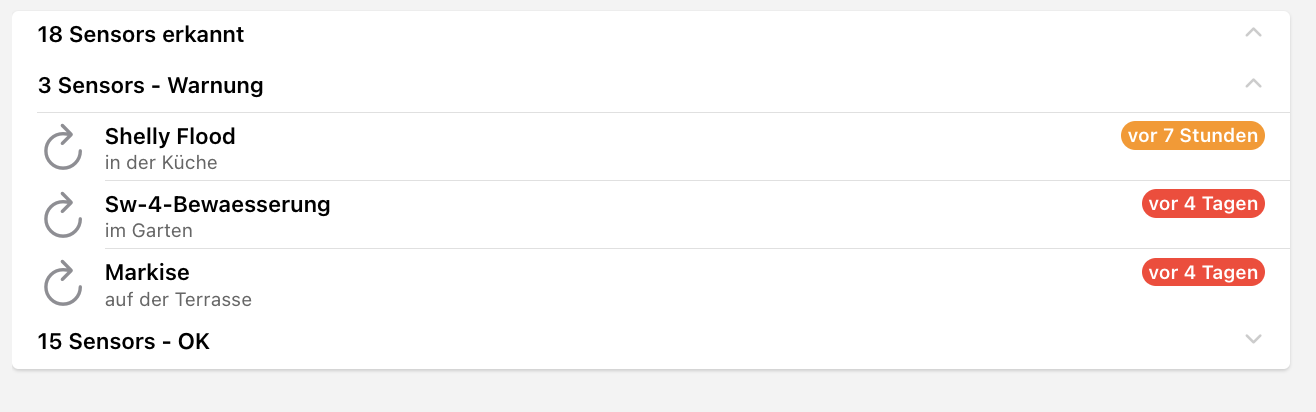Click empty space in the Markise row
The height and width of the screenshot is (412, 1316).
click(x=650, y=284)
